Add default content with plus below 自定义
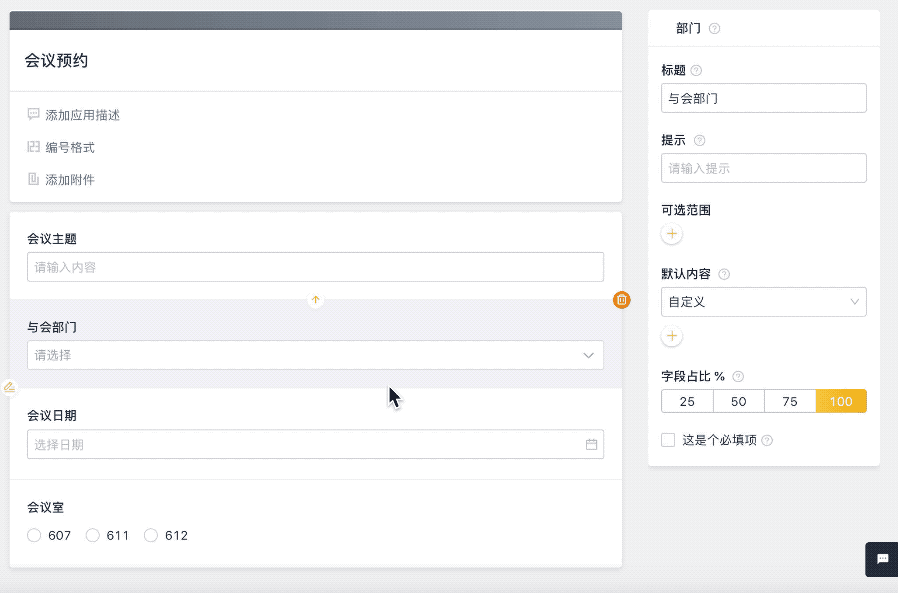The height and width of the screenshot is (593, 898). coord(672,336)
